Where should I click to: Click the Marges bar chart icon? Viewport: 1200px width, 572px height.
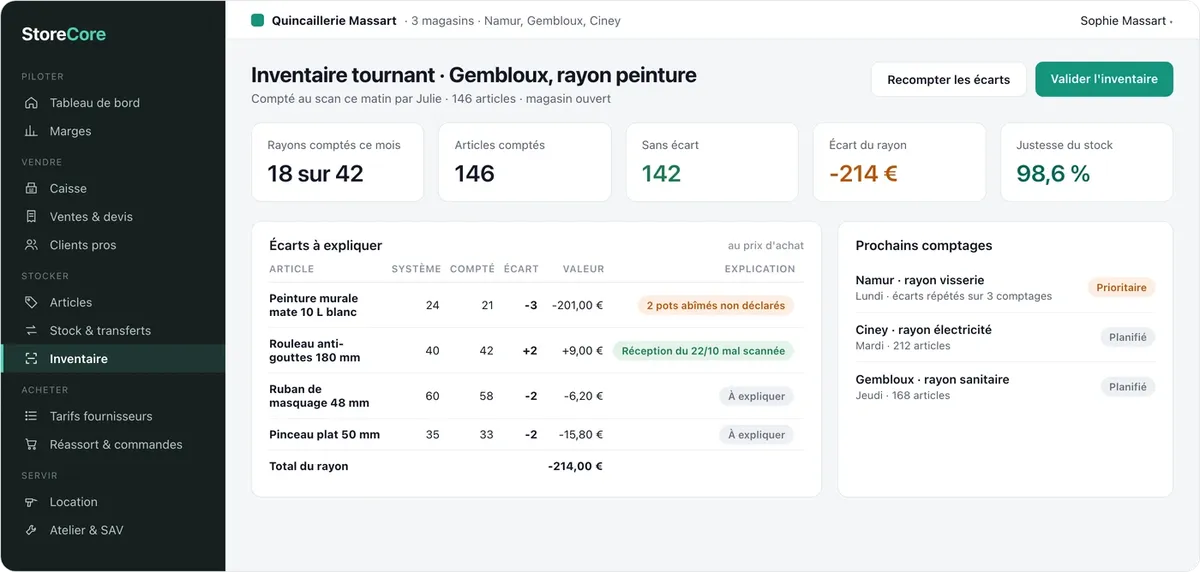pos(31,131)
